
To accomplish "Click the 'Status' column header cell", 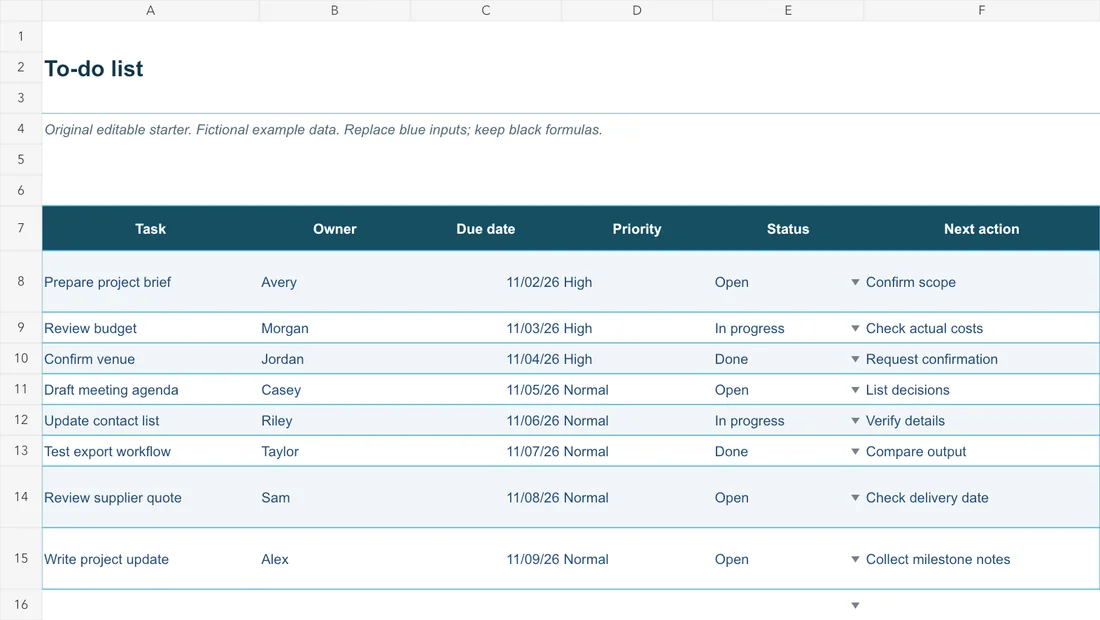I will tap(788, 229).
